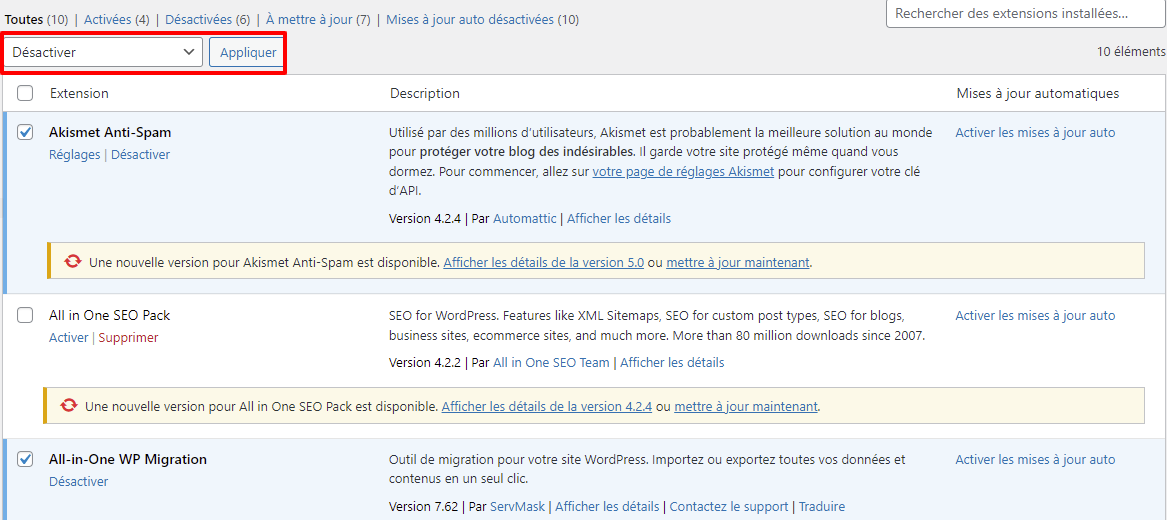This screenshot has height=520, width=1167.
Task: Uncheck the All-in-One WP Migration checkbox
Action: tap(25, 460)
